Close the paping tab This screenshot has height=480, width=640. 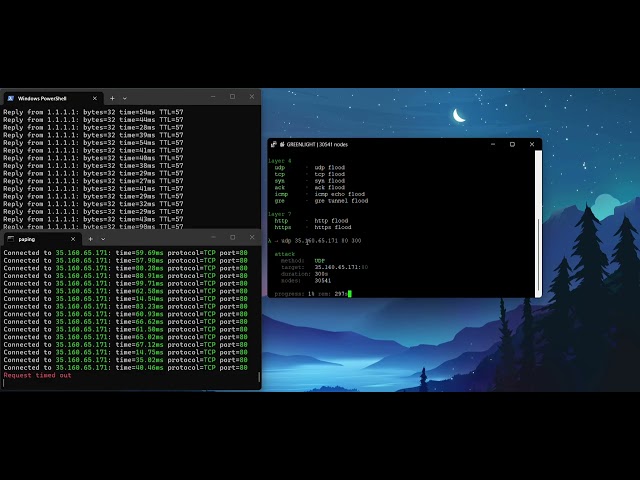73,239
